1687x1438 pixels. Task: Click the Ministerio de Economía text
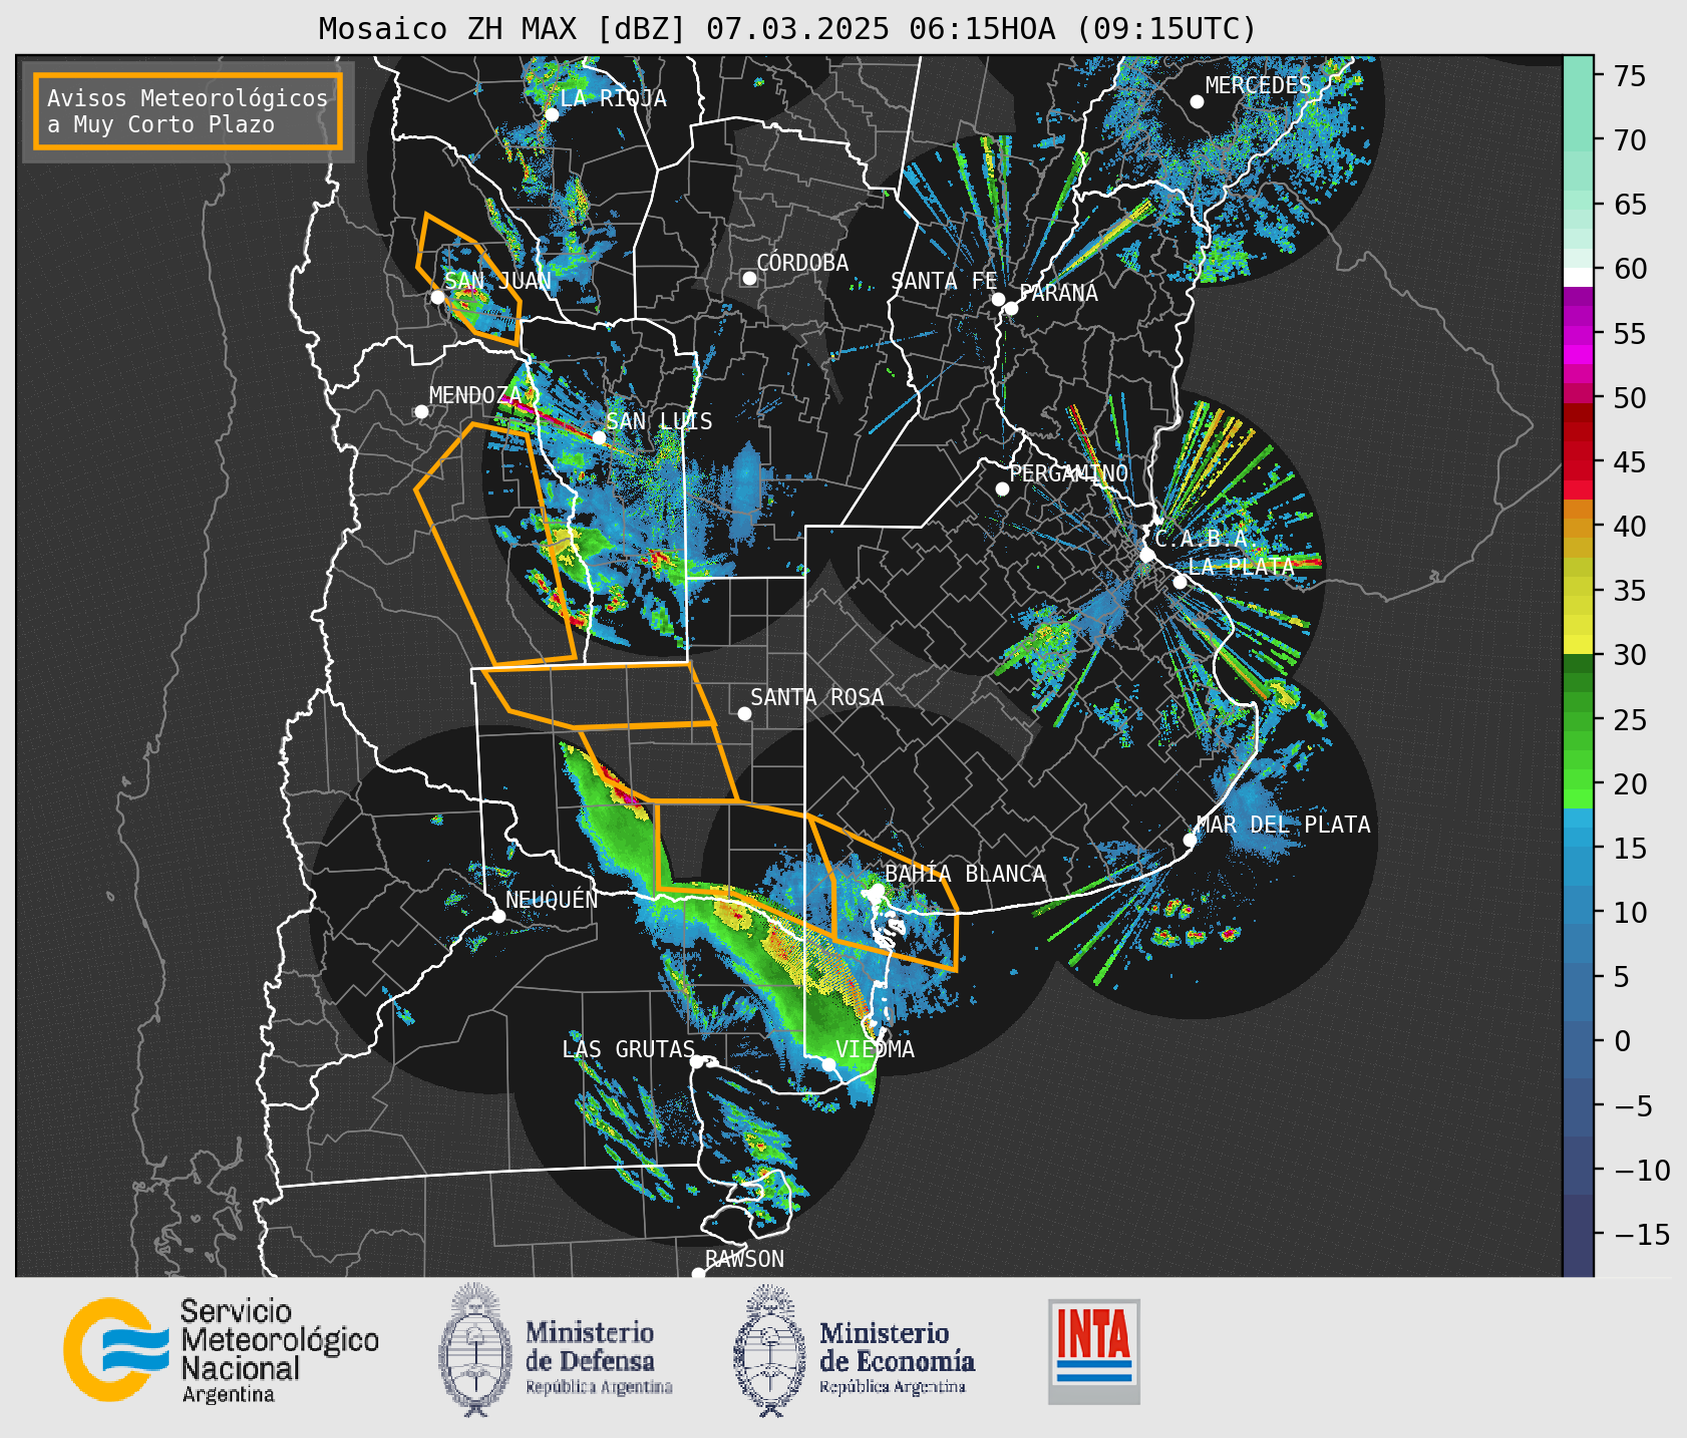(x=897, y=1357)
